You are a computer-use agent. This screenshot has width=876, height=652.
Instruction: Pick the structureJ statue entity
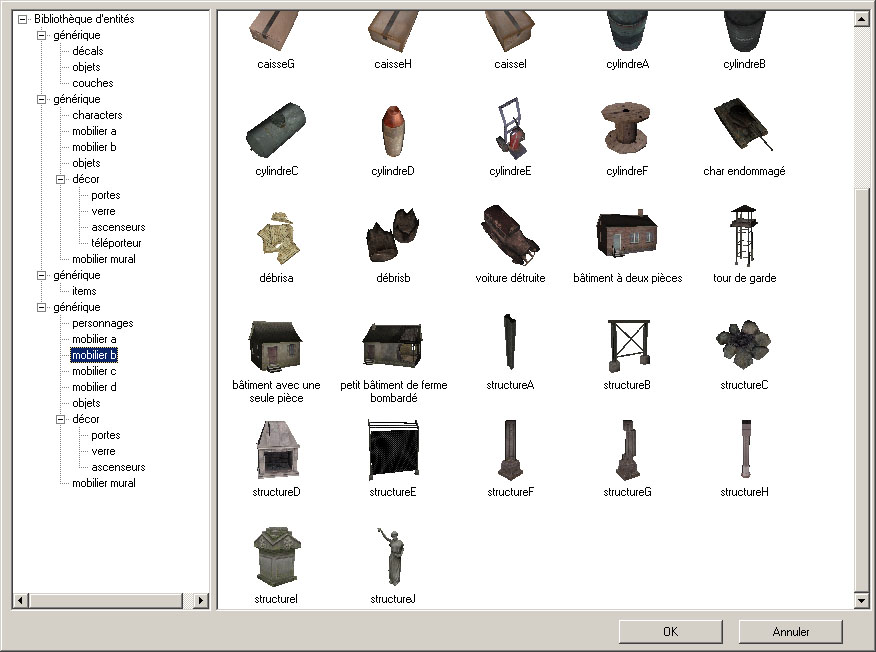coord(393,565)
